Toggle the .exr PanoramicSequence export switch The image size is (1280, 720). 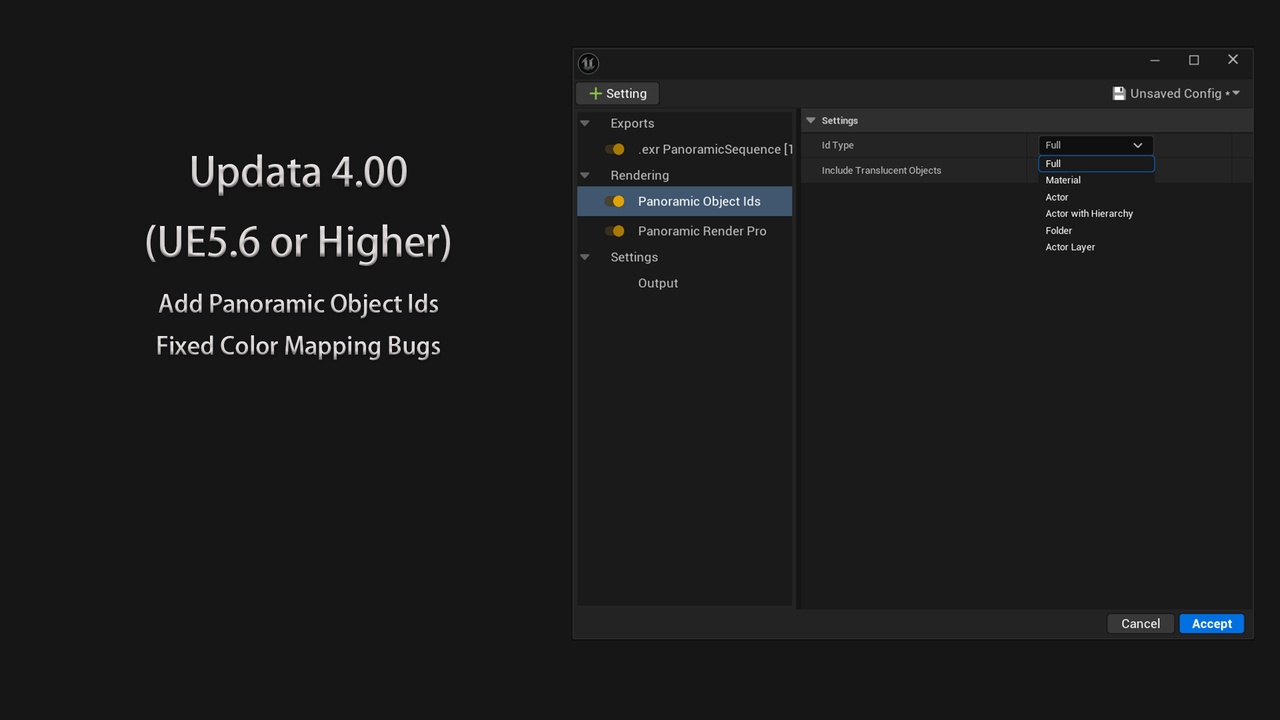[615, 149]
